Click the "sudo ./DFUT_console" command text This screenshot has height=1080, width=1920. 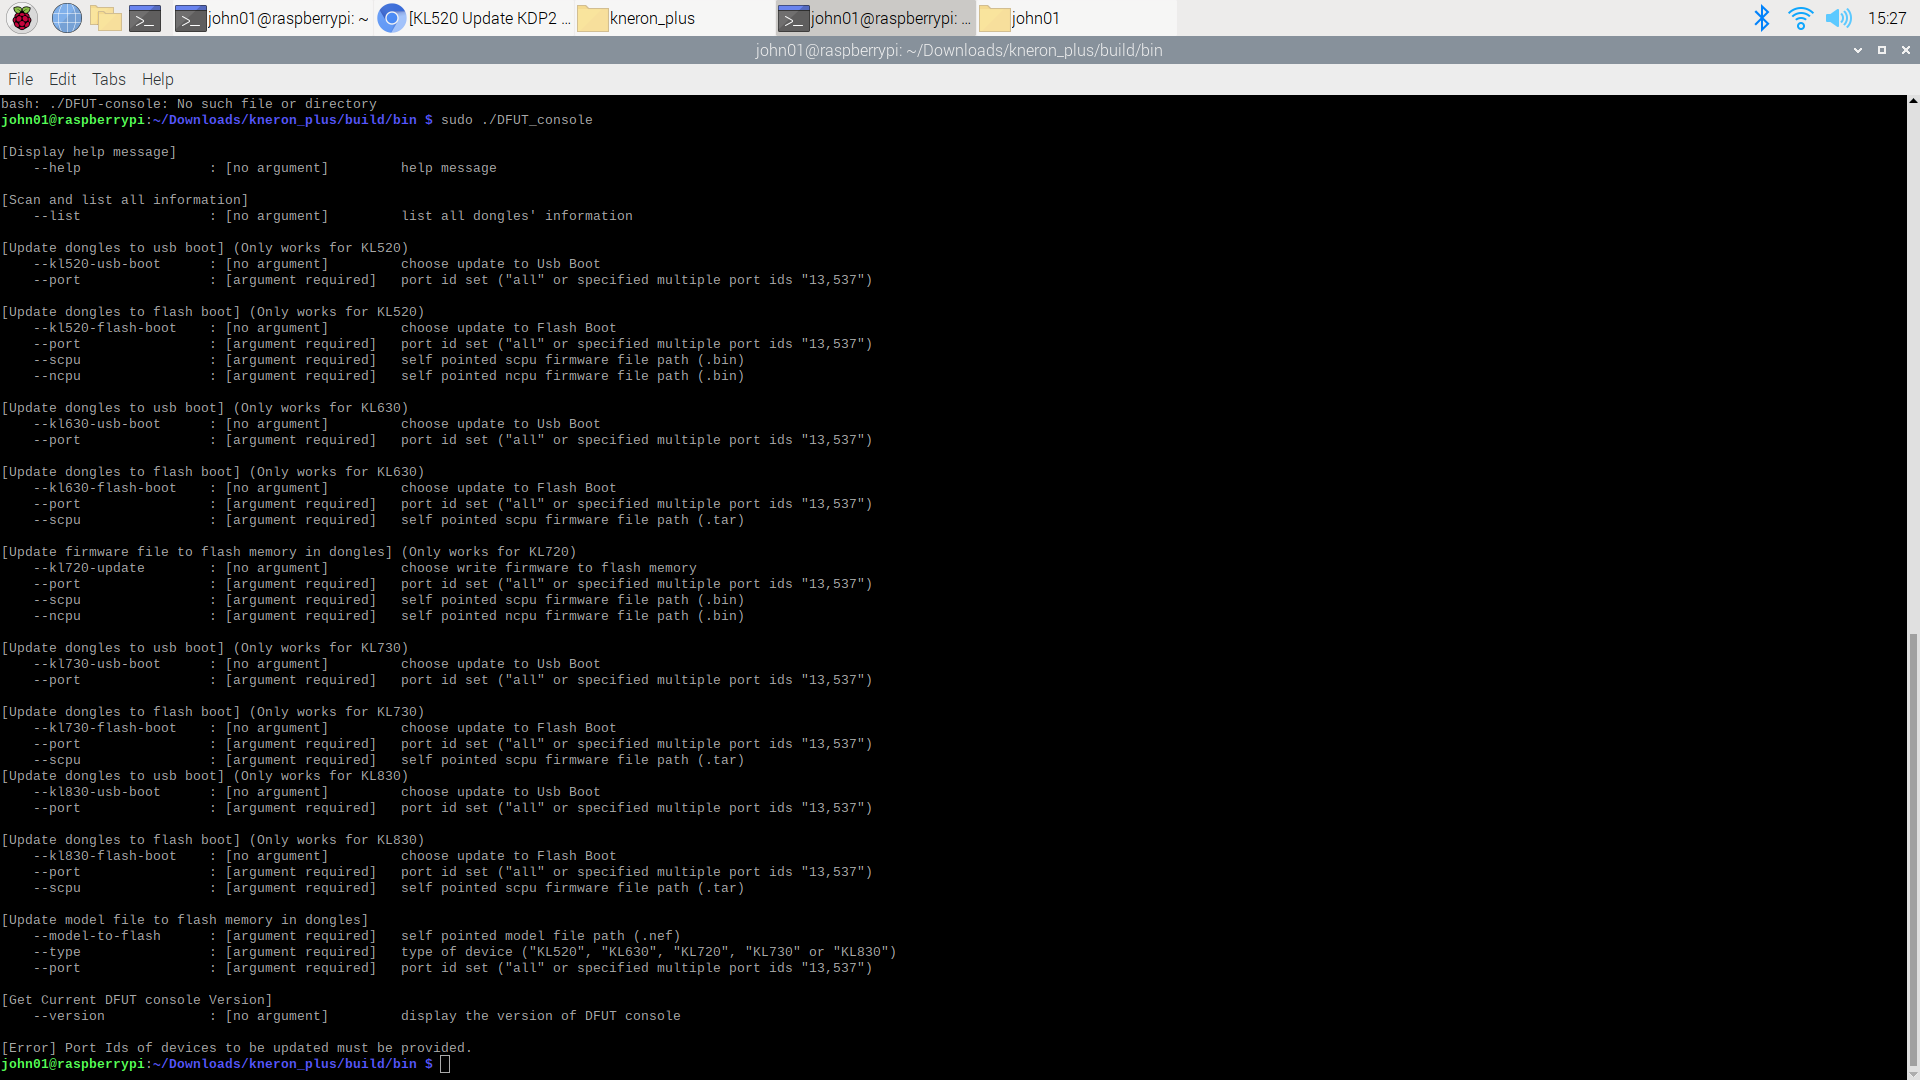(x=517, y=120)
